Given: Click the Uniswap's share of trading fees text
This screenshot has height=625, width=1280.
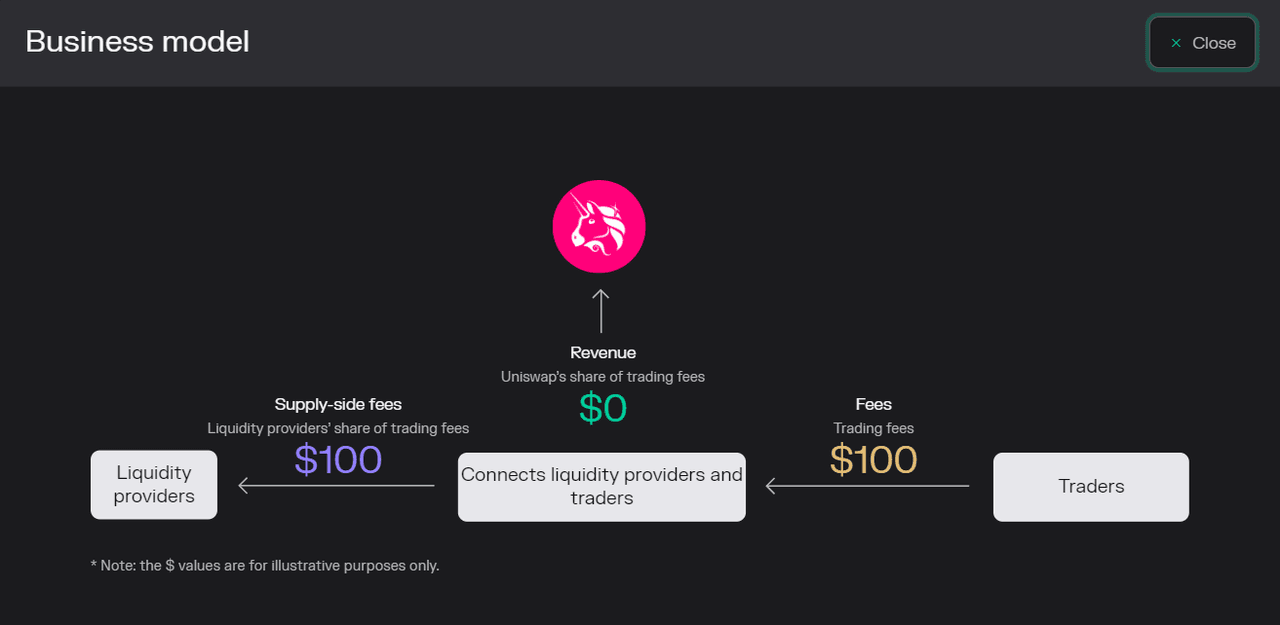Looking at the screenshot, I should click(603, 377).
